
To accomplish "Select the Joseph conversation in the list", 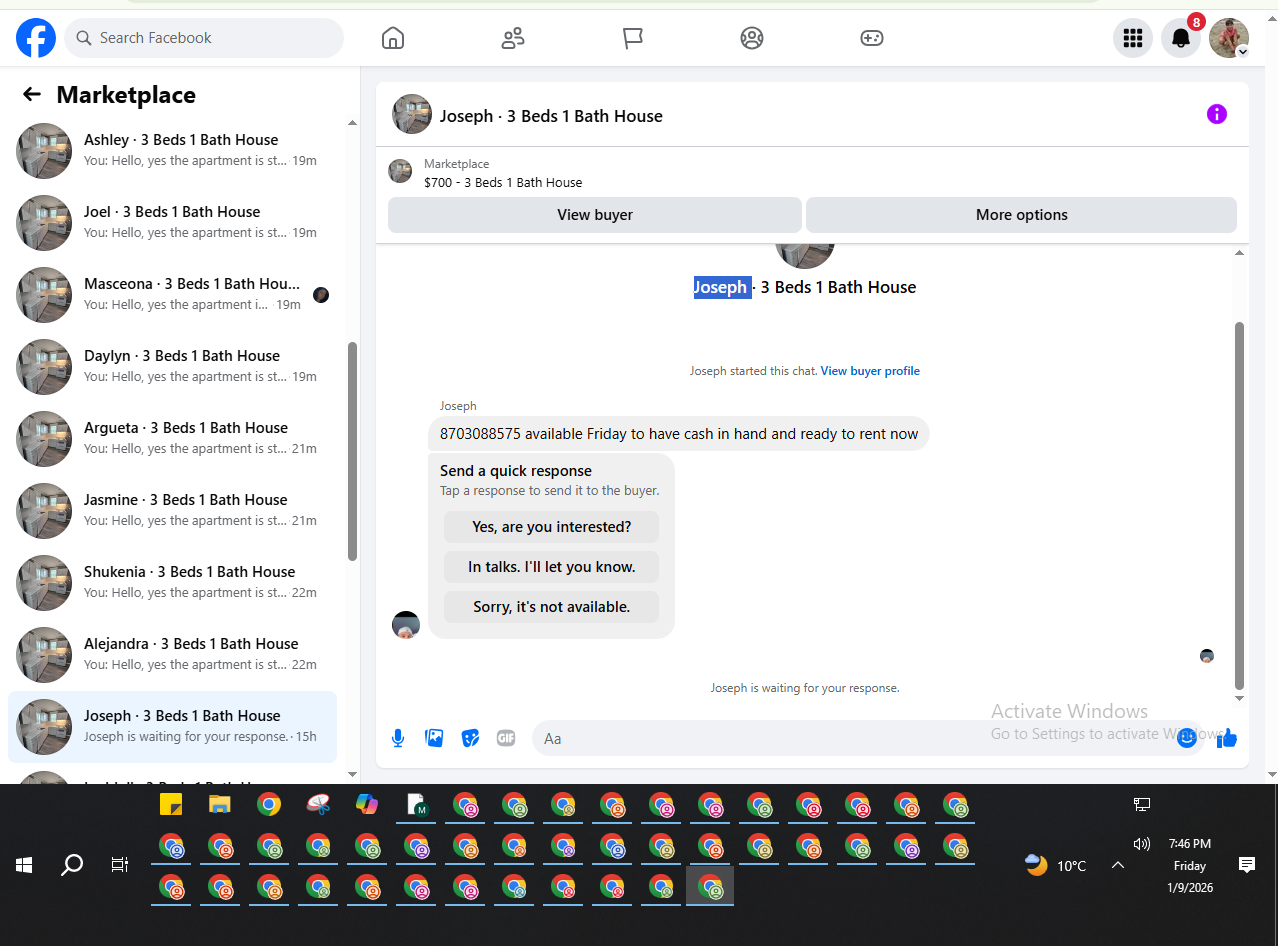I will (x=172, y=727).
